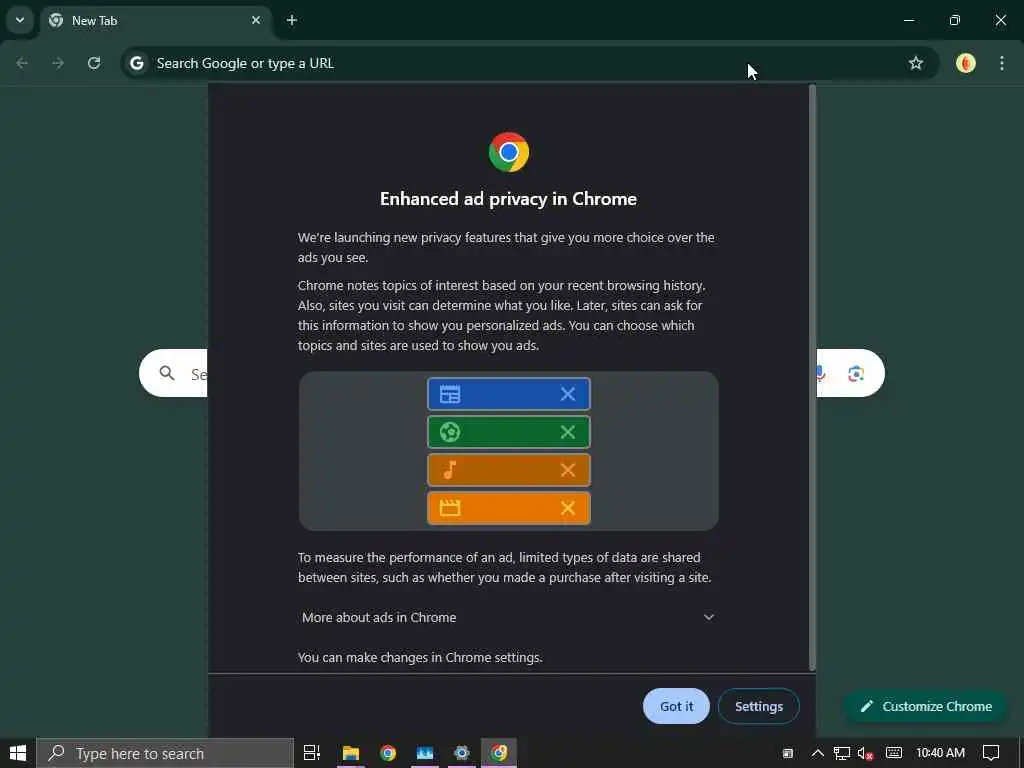Open File Explorer from the taskbar

click(351, 753)
